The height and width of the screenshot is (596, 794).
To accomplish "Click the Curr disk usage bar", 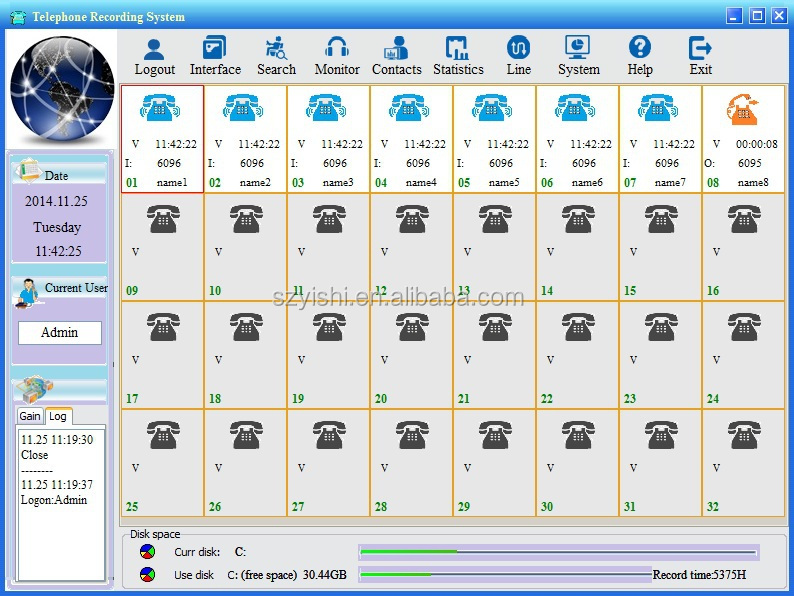I will coord(558,552).
